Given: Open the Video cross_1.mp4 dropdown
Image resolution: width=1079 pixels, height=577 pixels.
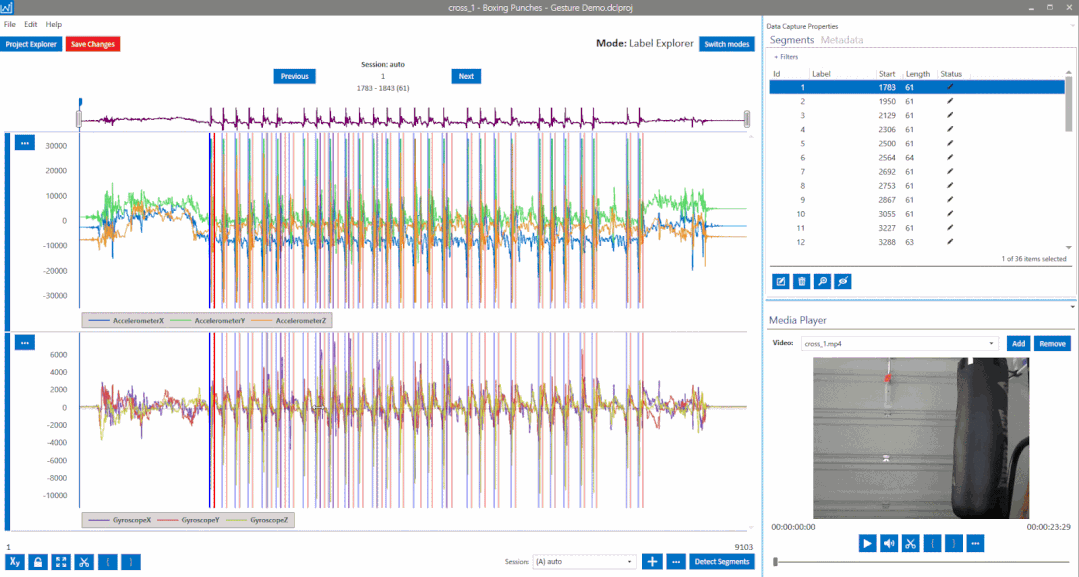Looking at the screenshot, I should [900, 343].
